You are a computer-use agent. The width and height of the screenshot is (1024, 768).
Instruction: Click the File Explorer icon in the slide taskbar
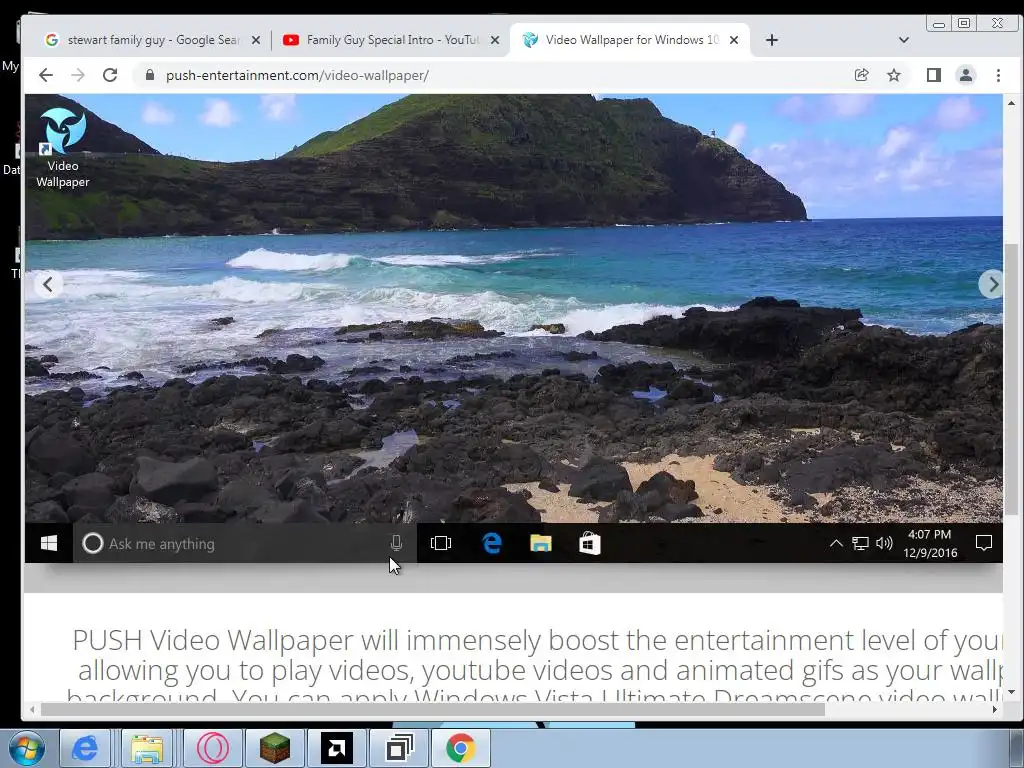(x=541, y=543)
